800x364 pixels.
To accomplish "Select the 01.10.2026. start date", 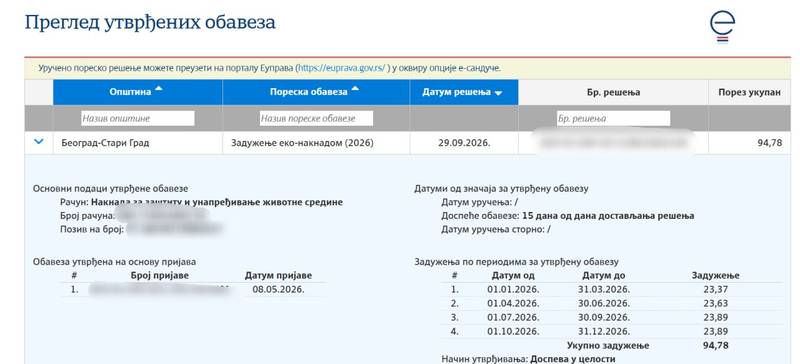I will 513,331.
